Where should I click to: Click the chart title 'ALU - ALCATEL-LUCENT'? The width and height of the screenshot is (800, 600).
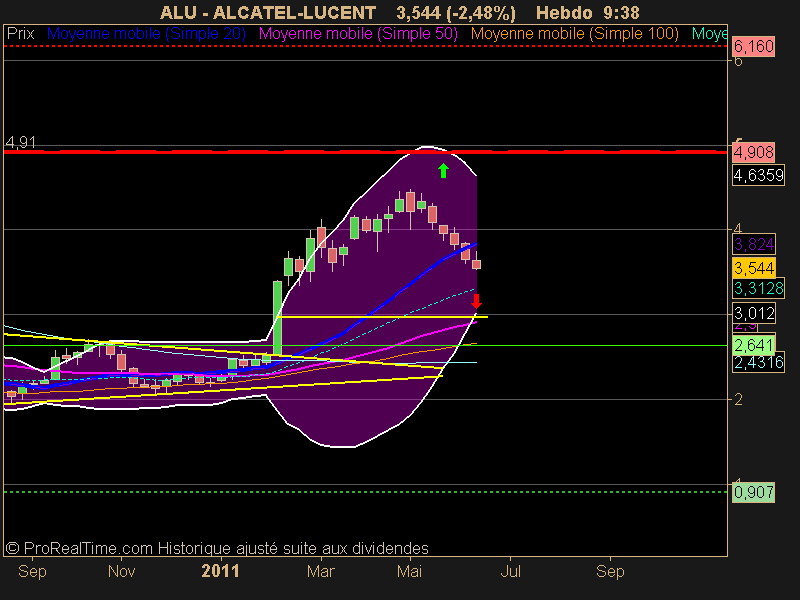[x=268, y=13]
